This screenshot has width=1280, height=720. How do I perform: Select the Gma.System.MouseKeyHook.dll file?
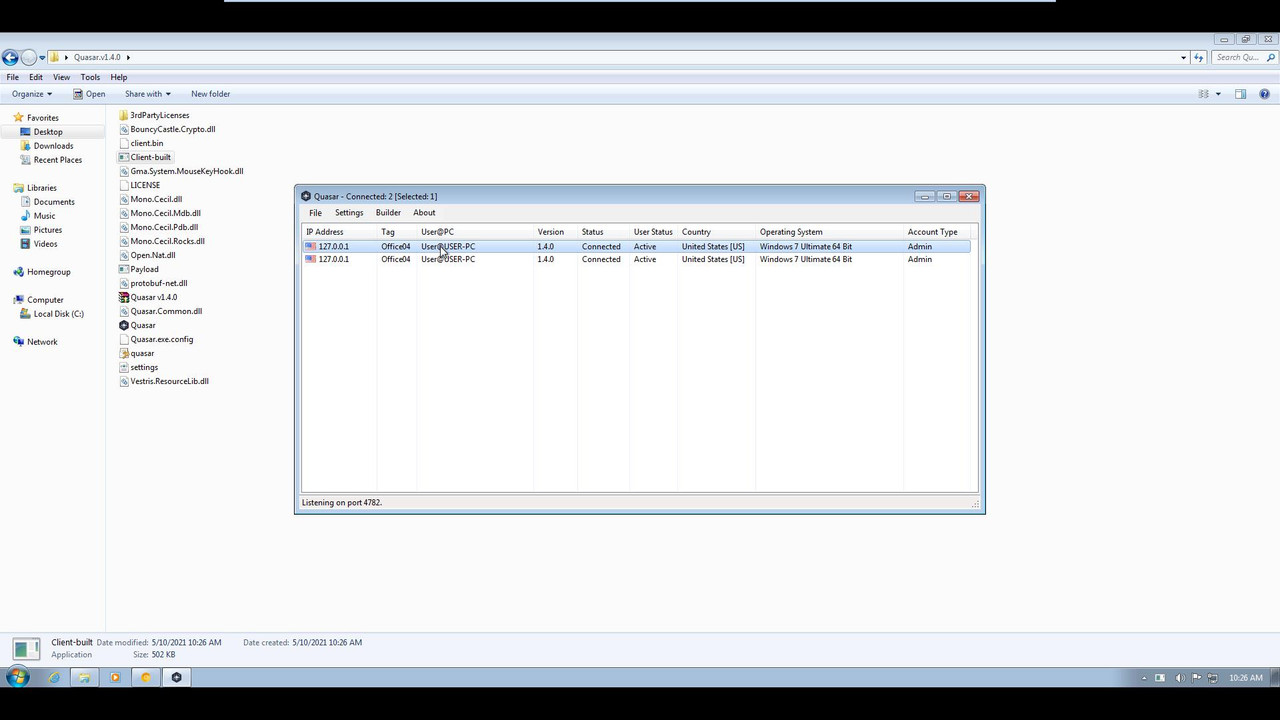point(181,171)
